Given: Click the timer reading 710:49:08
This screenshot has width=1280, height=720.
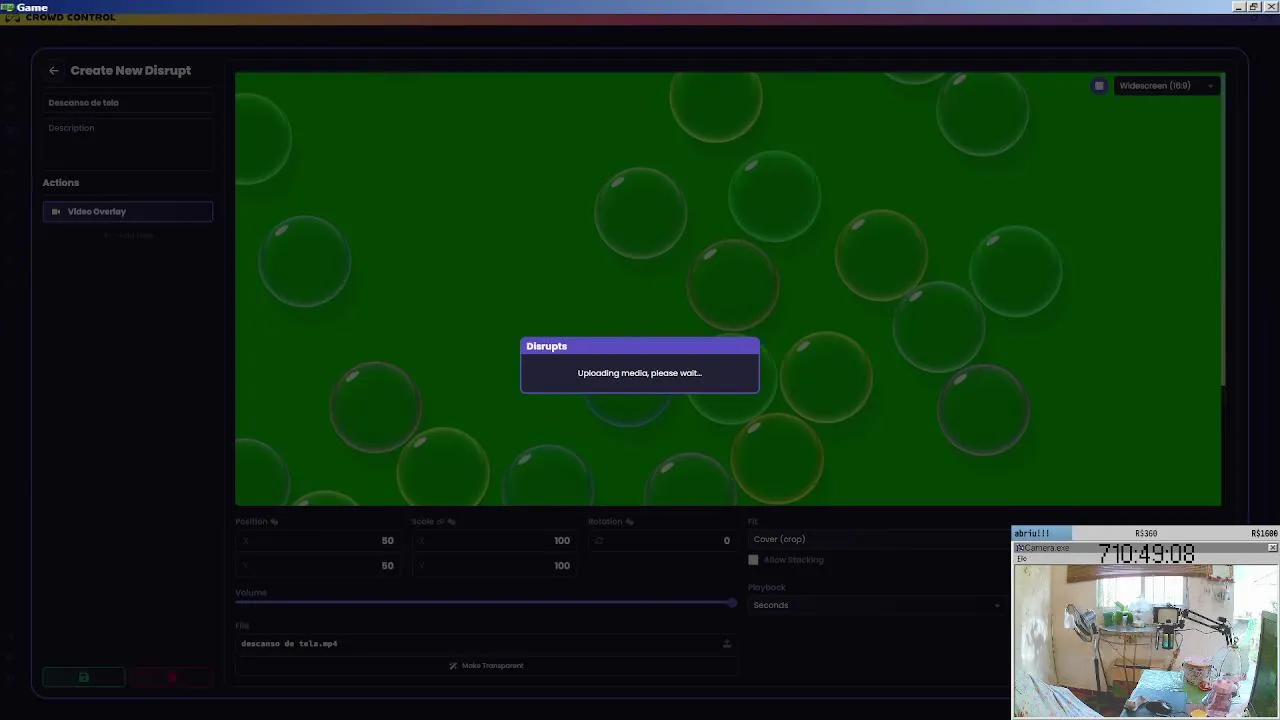Looking at the screenshot, I should (x=1147, y=553).
